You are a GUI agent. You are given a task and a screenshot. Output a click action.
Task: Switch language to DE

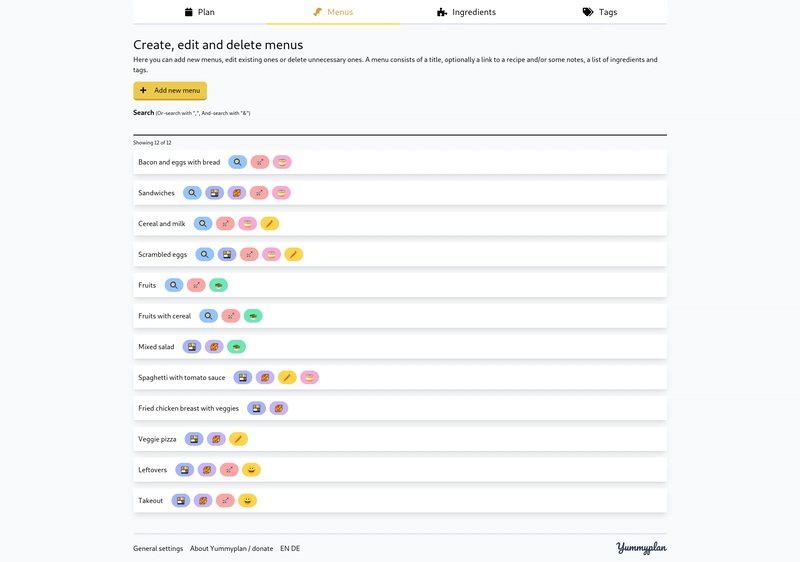point(295,549)
